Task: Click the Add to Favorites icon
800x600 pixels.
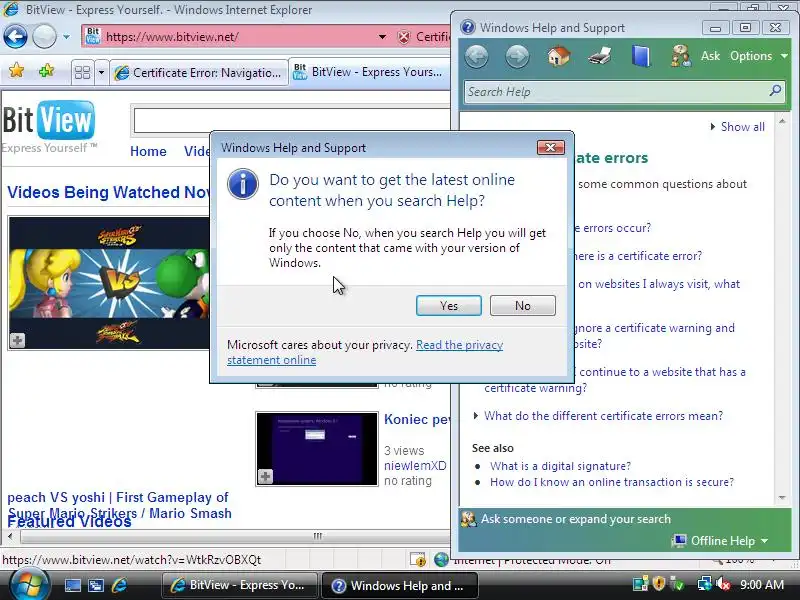Action: click(x=46, y=70)
